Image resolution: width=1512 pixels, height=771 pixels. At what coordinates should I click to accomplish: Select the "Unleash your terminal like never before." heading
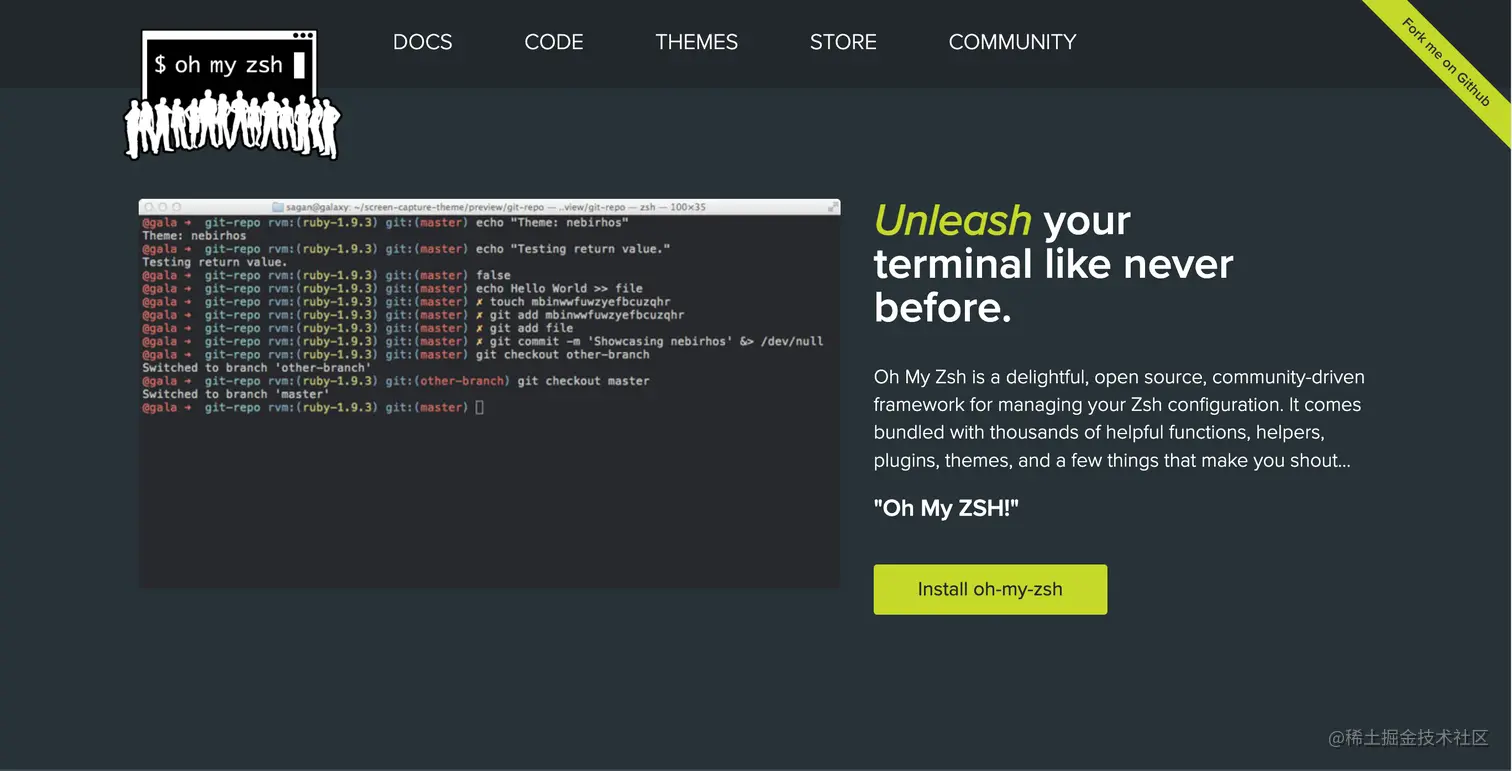pyautogui.click(x=1053, y=264)
